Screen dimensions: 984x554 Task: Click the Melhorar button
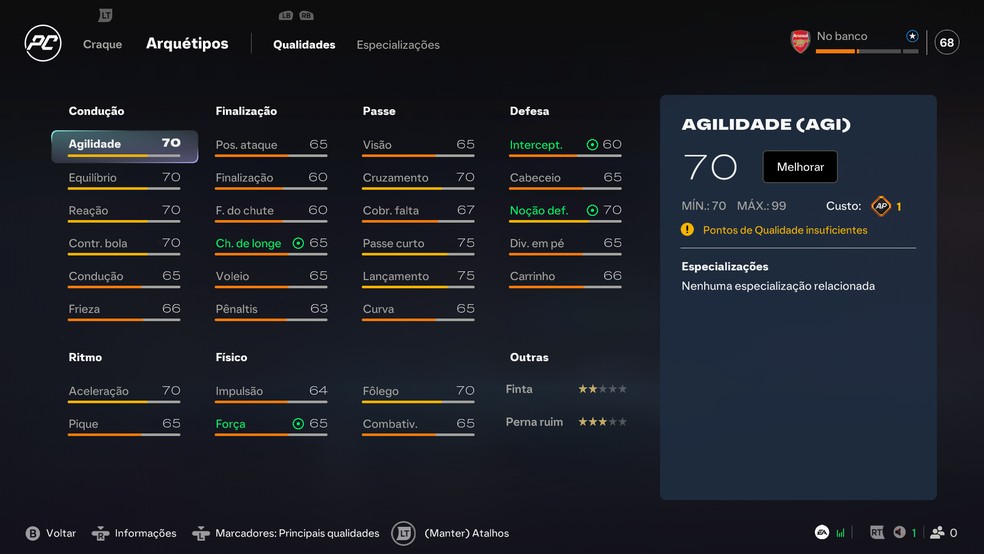[800, 167]
